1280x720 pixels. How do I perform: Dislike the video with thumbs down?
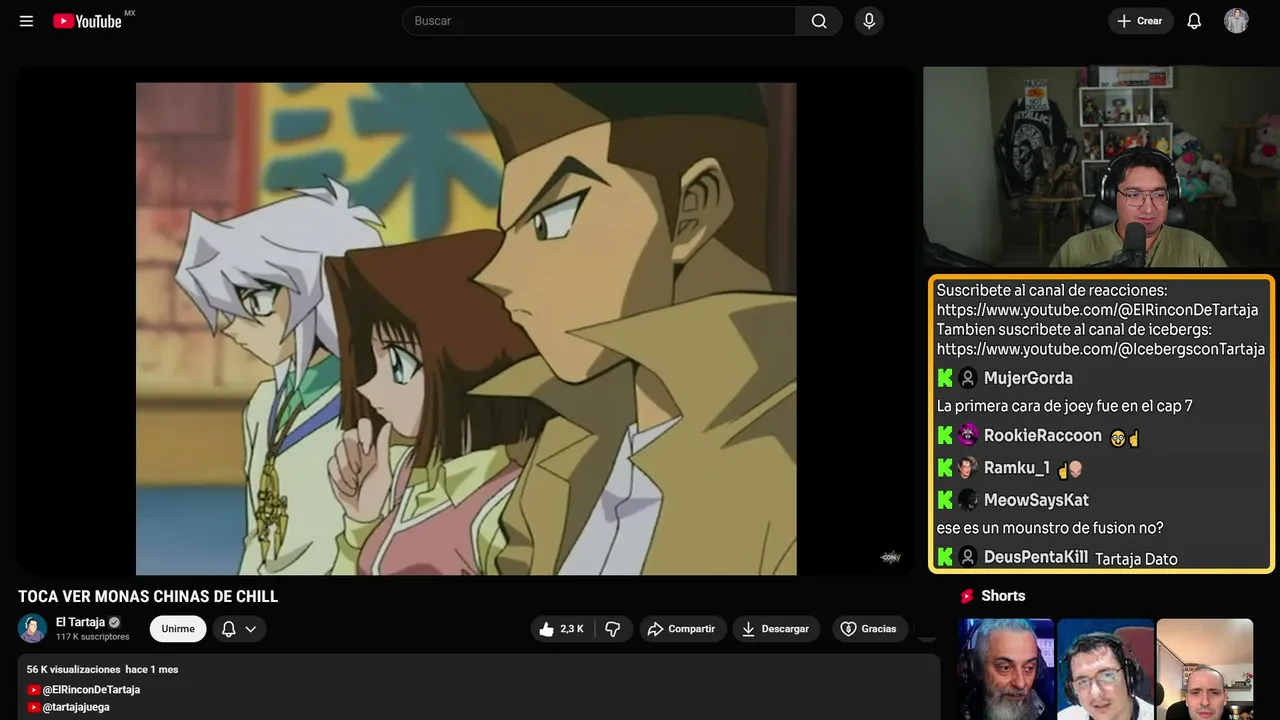pyautogui.click(x=613, y=629)
